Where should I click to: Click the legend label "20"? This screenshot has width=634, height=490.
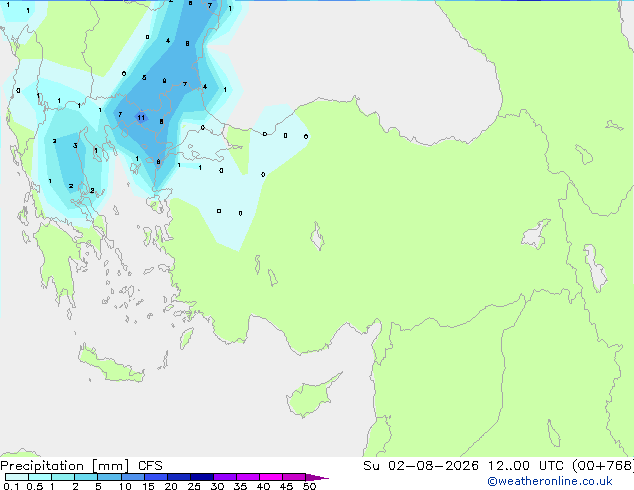click(x=171, y=486)
